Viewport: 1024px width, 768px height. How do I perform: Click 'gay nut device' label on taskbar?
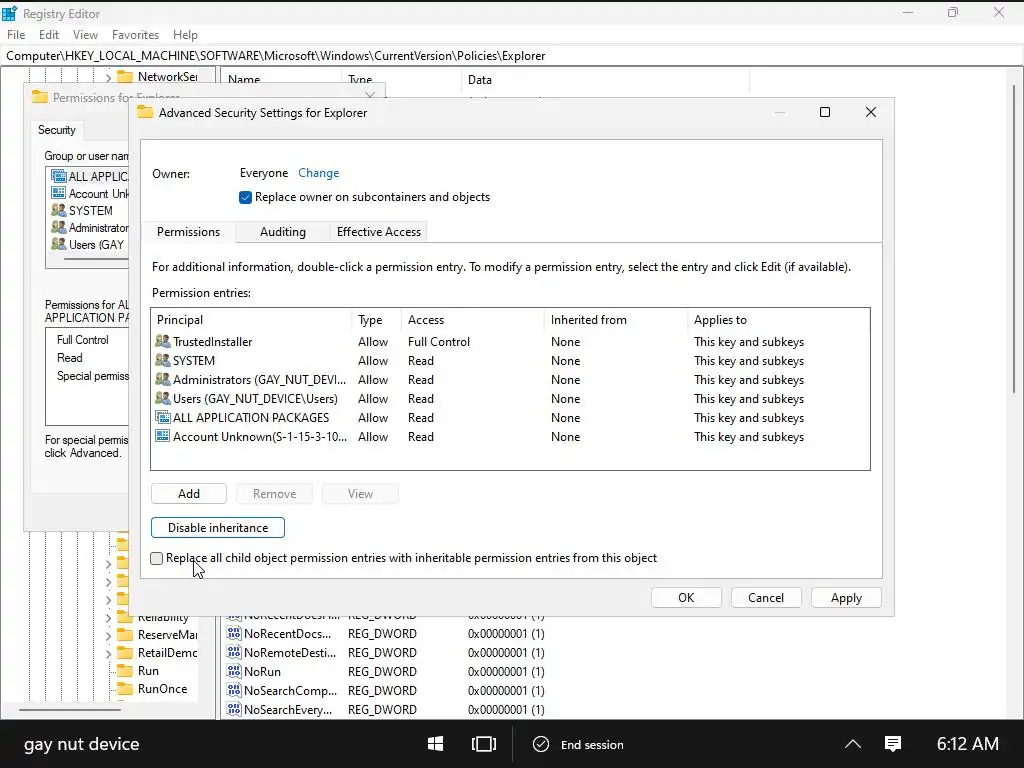click(x=82, y=744)
